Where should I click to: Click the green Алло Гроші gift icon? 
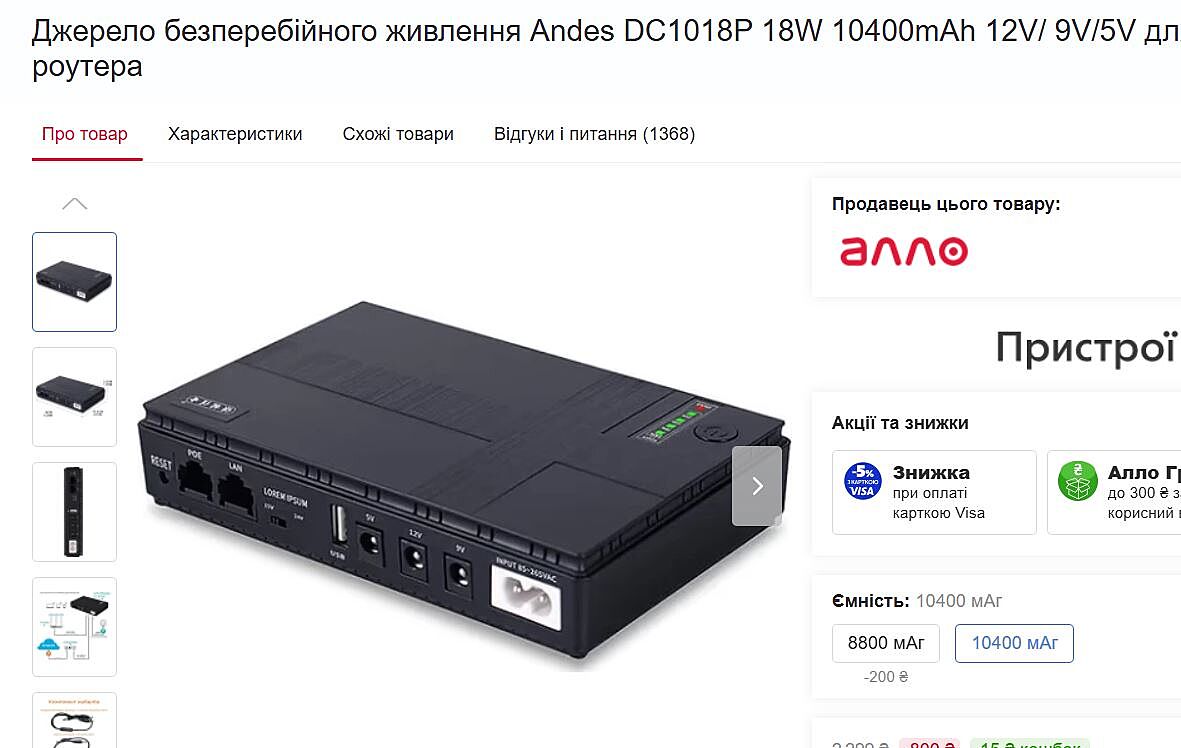pyautogui.click(x=1078, y=481)
